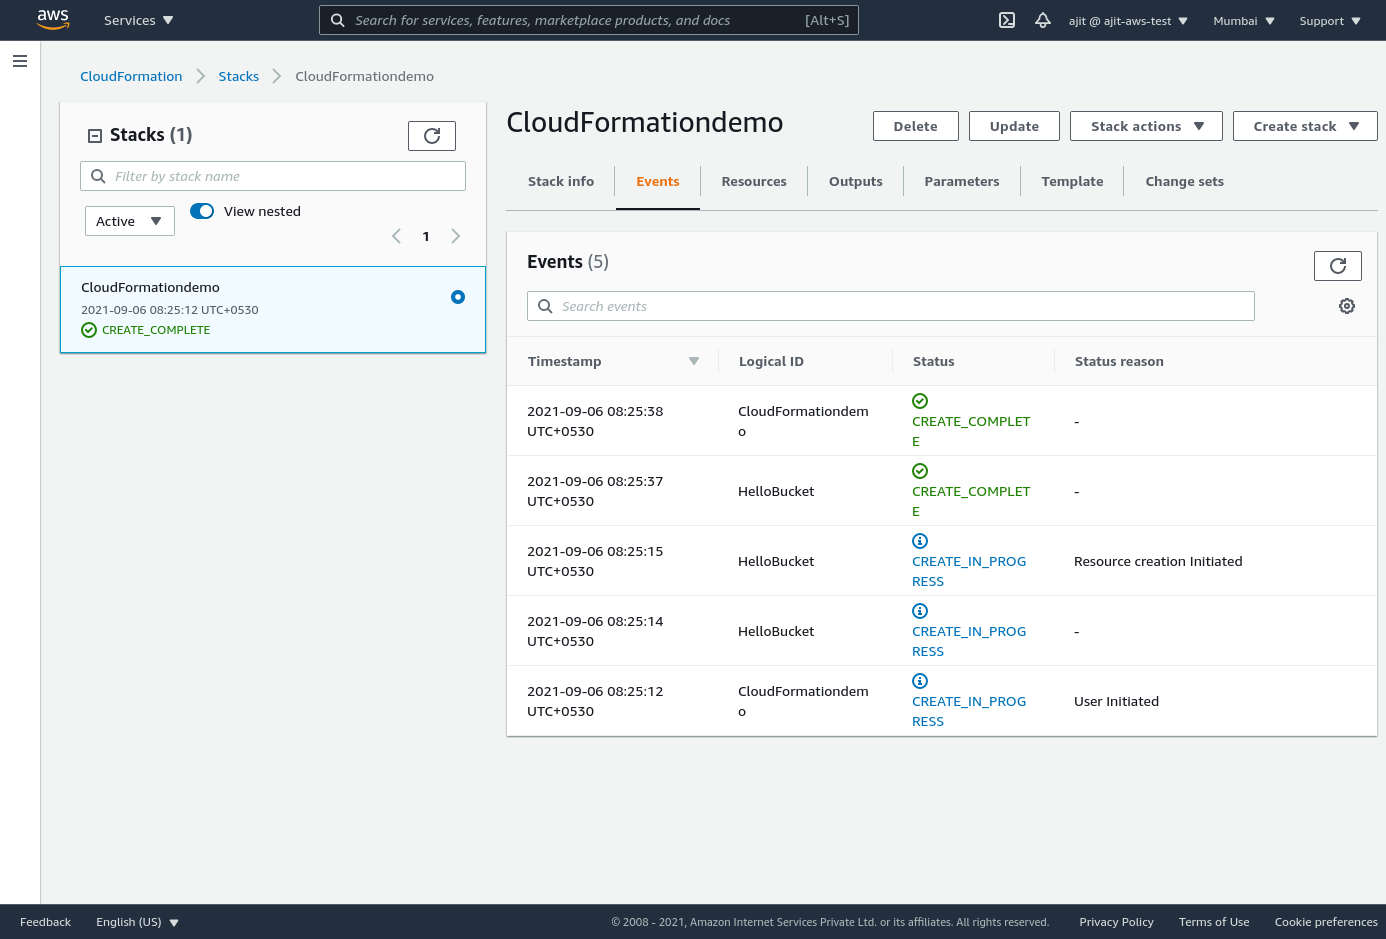Switch to the Resources tab

pyautogui.click(x=754, y=181)
